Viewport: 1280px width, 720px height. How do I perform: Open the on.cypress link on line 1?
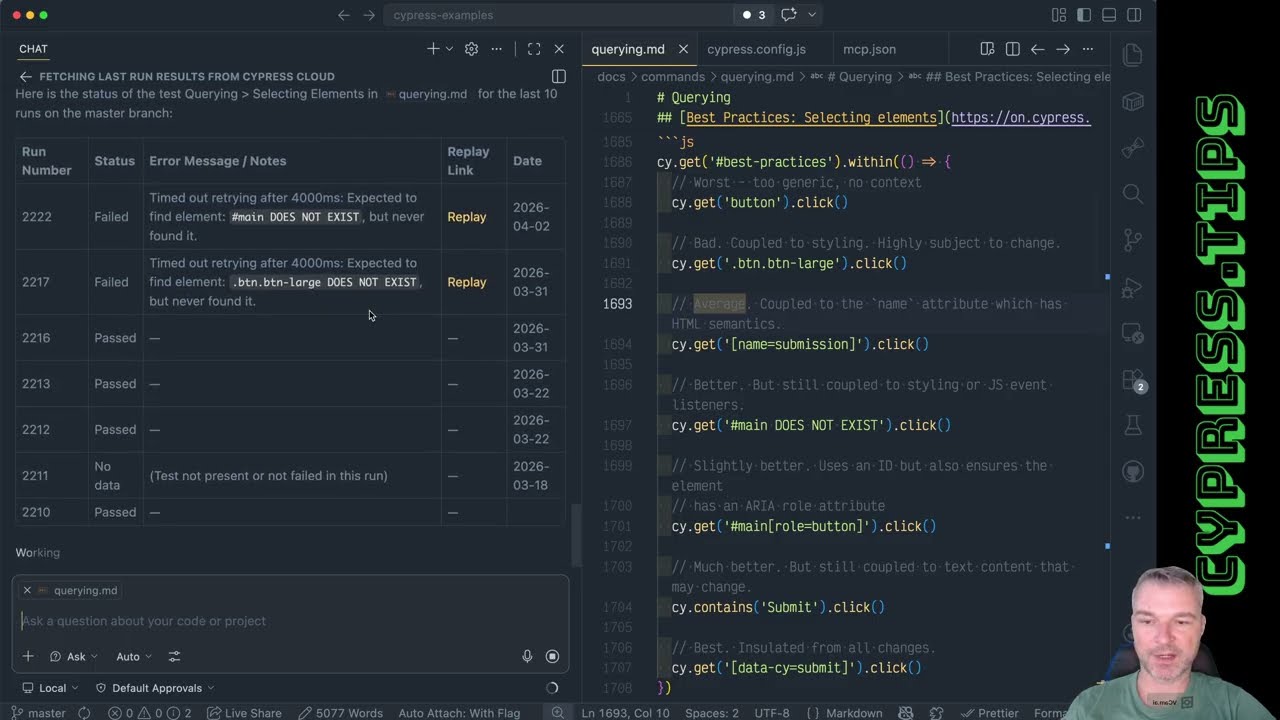tap(1020, 118)
